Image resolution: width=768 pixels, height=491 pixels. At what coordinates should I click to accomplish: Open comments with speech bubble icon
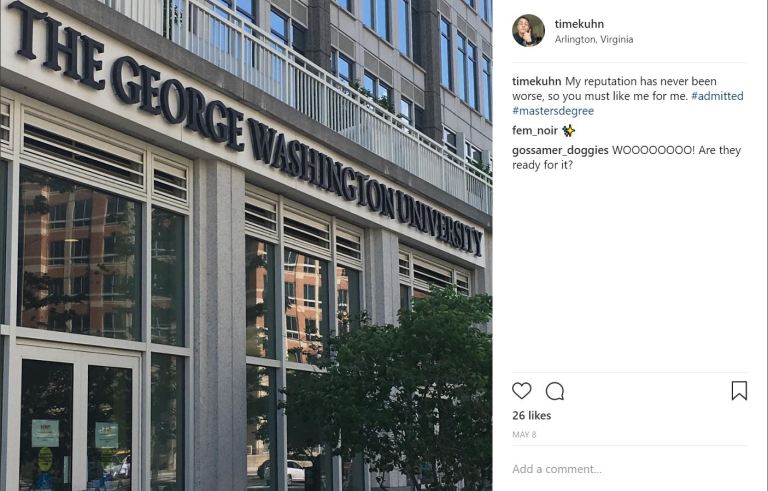tap(555, 392)
